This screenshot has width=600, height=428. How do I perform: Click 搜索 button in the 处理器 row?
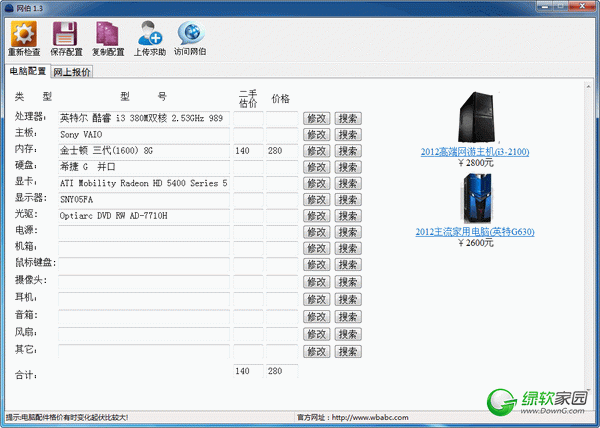point(348,119)
